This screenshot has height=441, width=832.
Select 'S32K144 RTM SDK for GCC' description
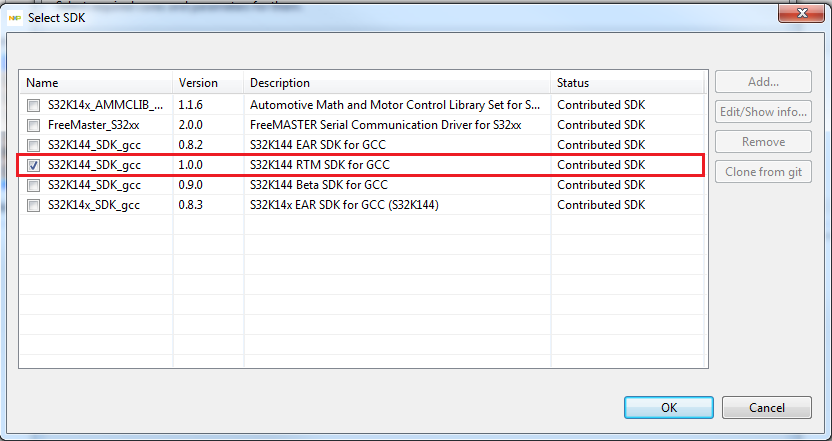click(319, 165)
